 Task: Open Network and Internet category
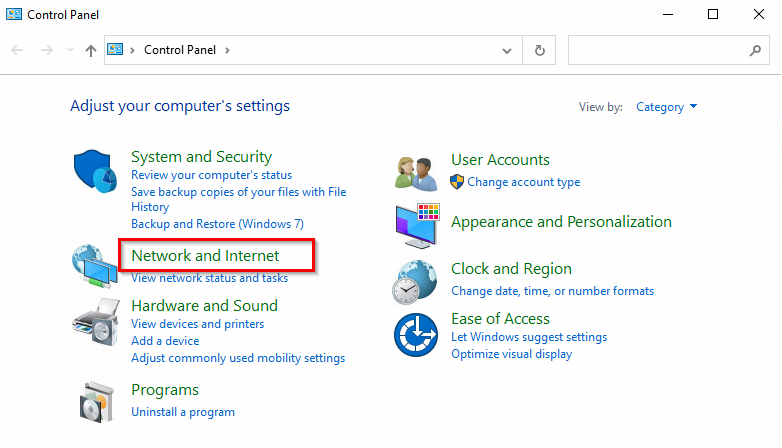[205, 255]
